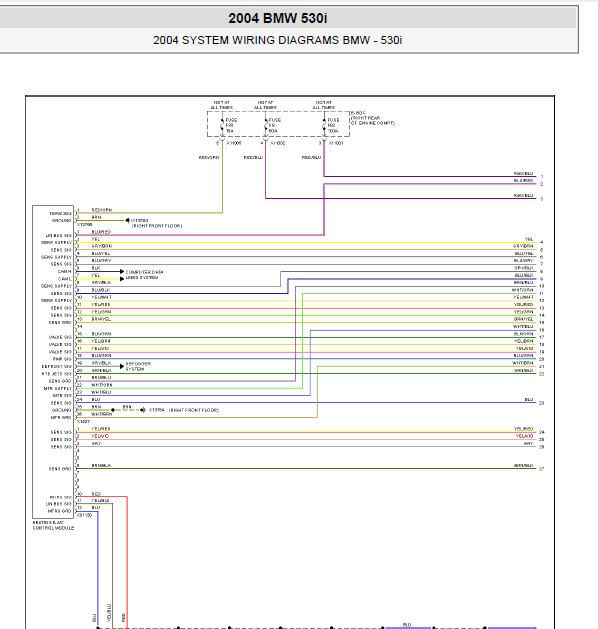Click the 100A fuse F82 symbol

(324, 125)
